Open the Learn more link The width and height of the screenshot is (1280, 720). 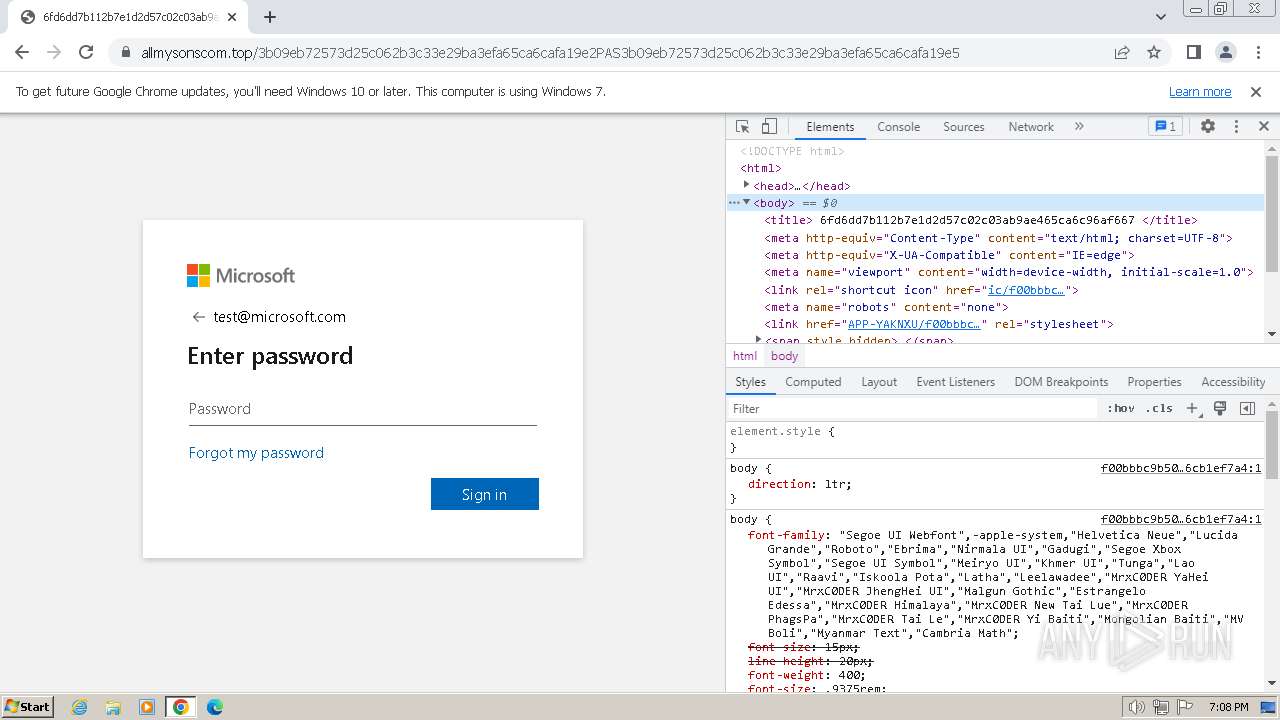tap(1200, 91)
